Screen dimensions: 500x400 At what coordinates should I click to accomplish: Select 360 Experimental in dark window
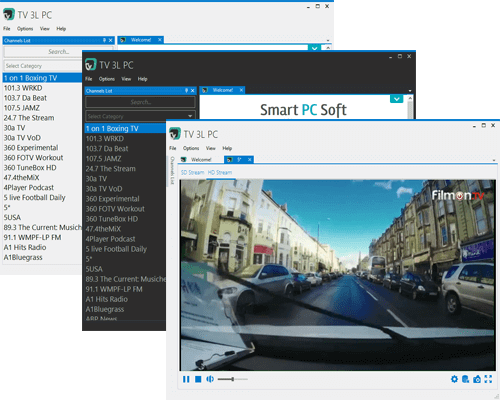[125, 199]
